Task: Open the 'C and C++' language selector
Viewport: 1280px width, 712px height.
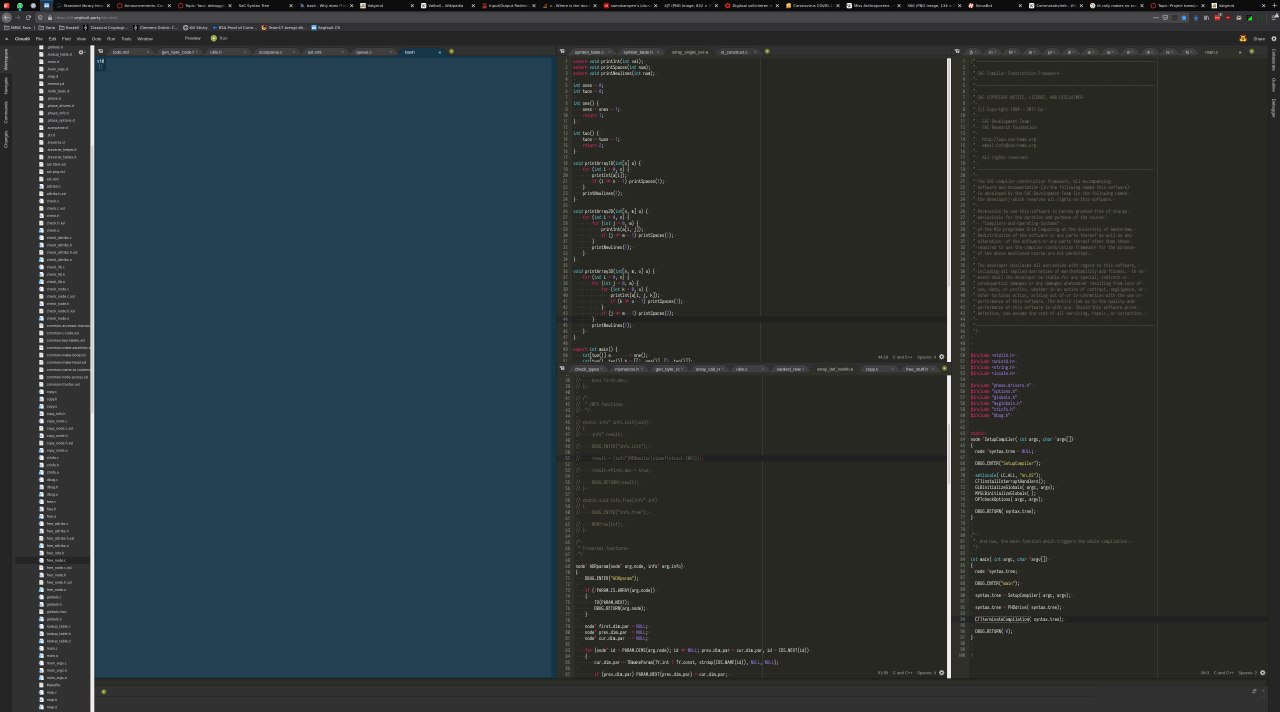Action: pyautogui.click(x=903, y=356)
